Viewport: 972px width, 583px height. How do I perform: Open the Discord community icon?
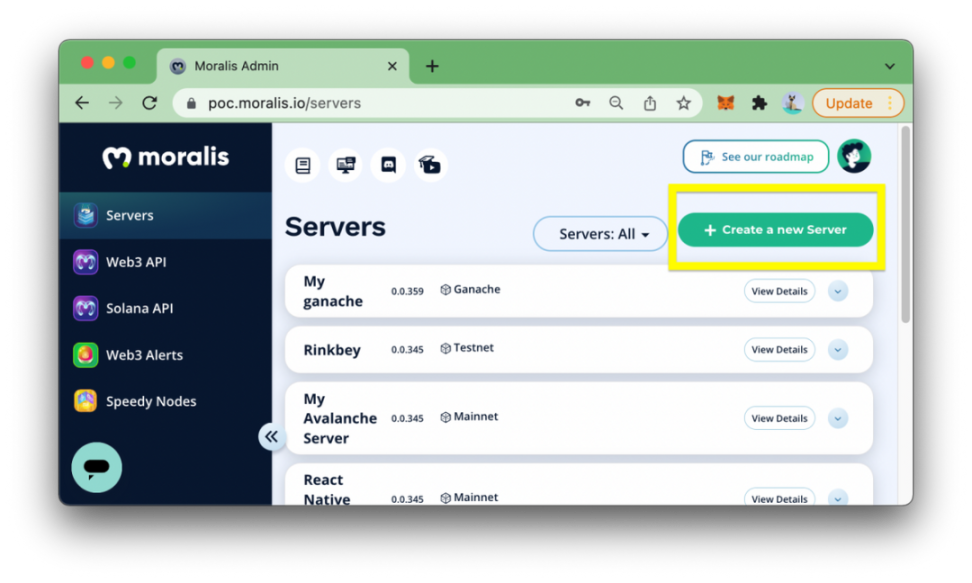coord(388,165)
